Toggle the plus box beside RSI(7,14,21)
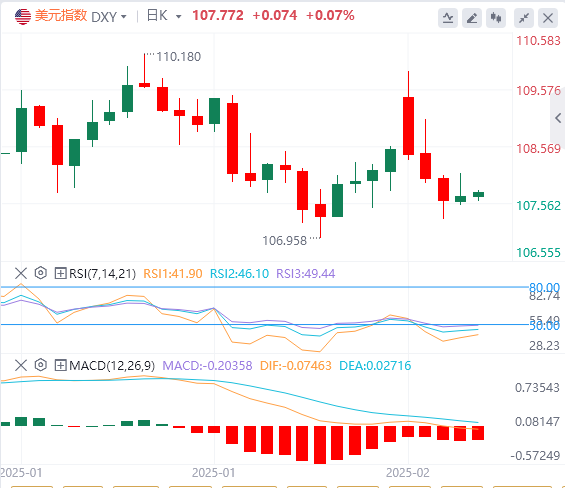The width and height of the screenshot is (565, 488). pos(60,274)
